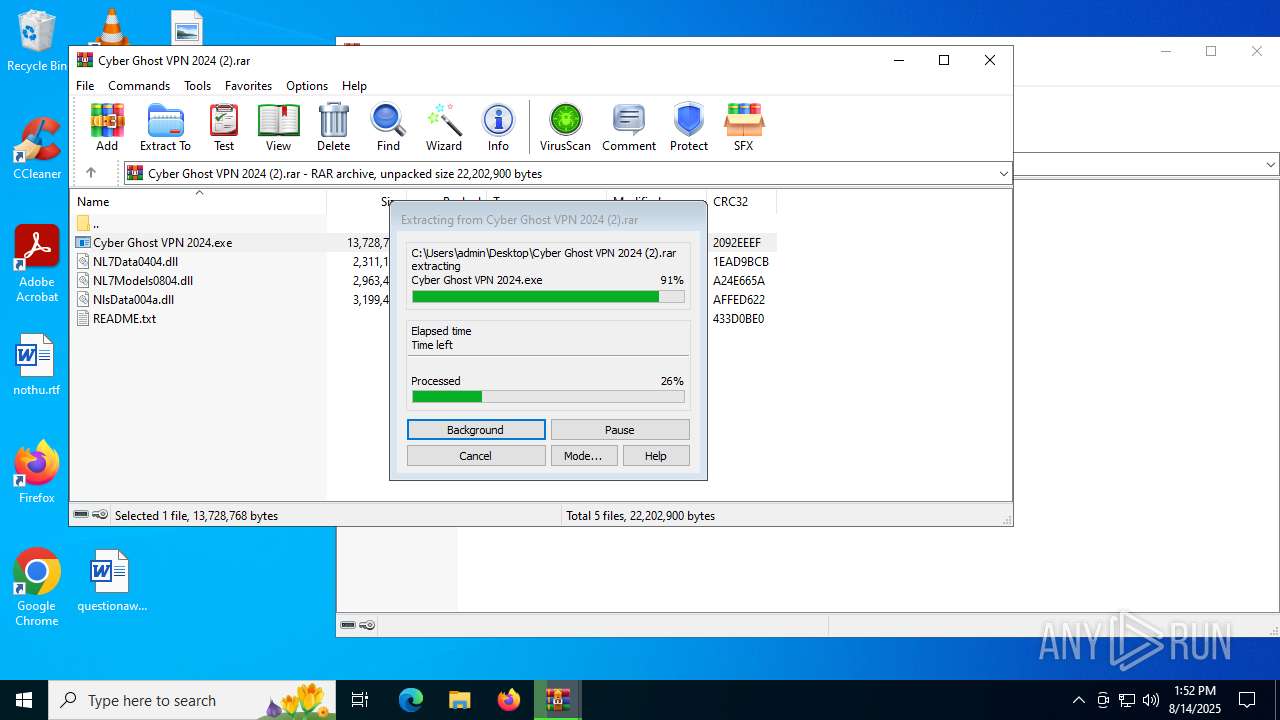Viewport: 1280px width, 720px height.
Task: Click the Delete trash can icon
Action: tap(333, 127)
